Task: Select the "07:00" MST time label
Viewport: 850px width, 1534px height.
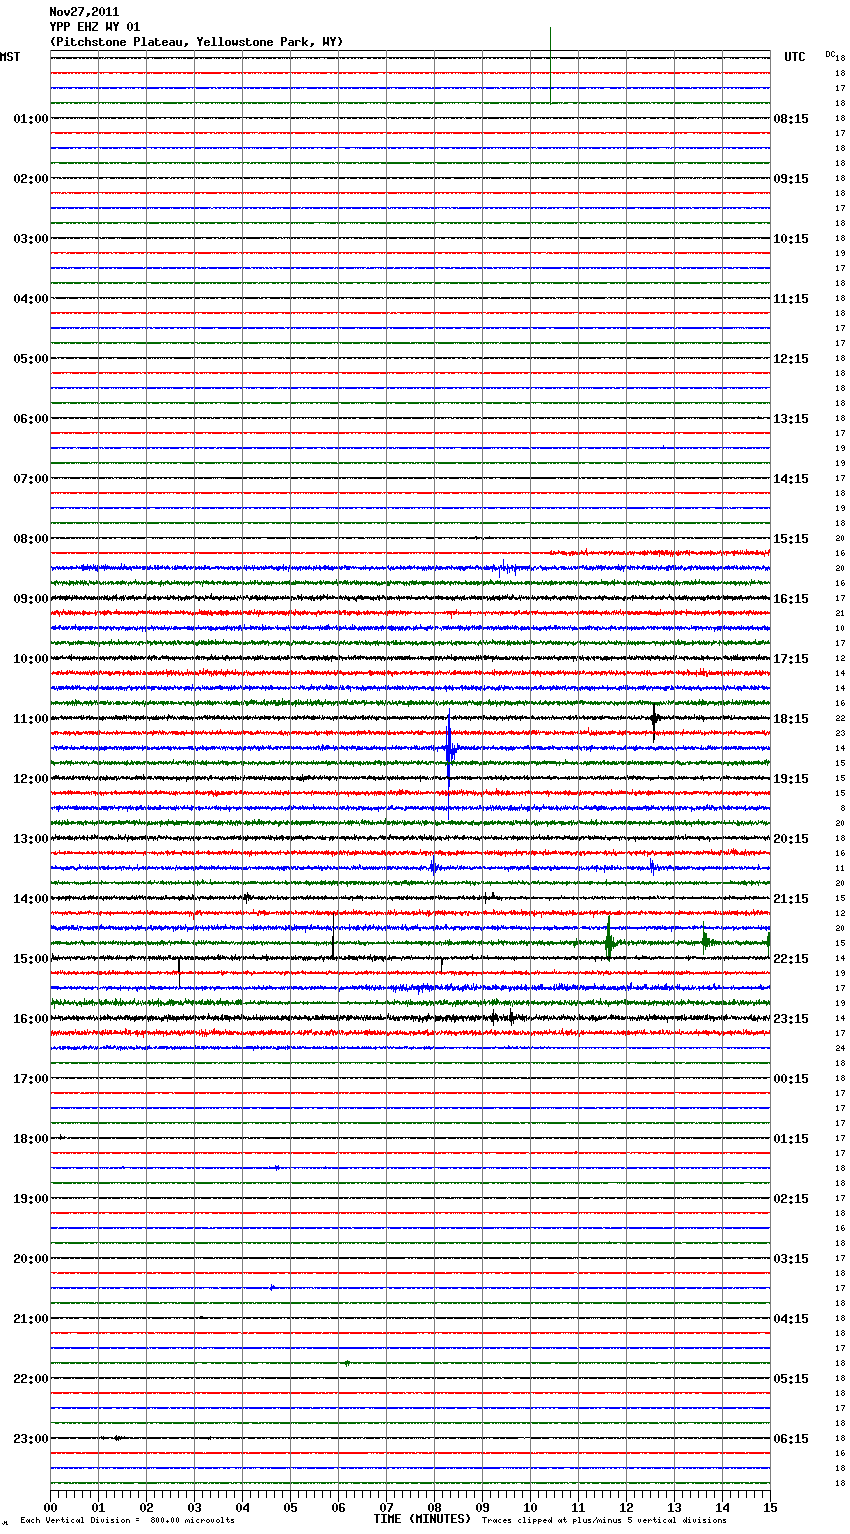Action: (30, 479)
